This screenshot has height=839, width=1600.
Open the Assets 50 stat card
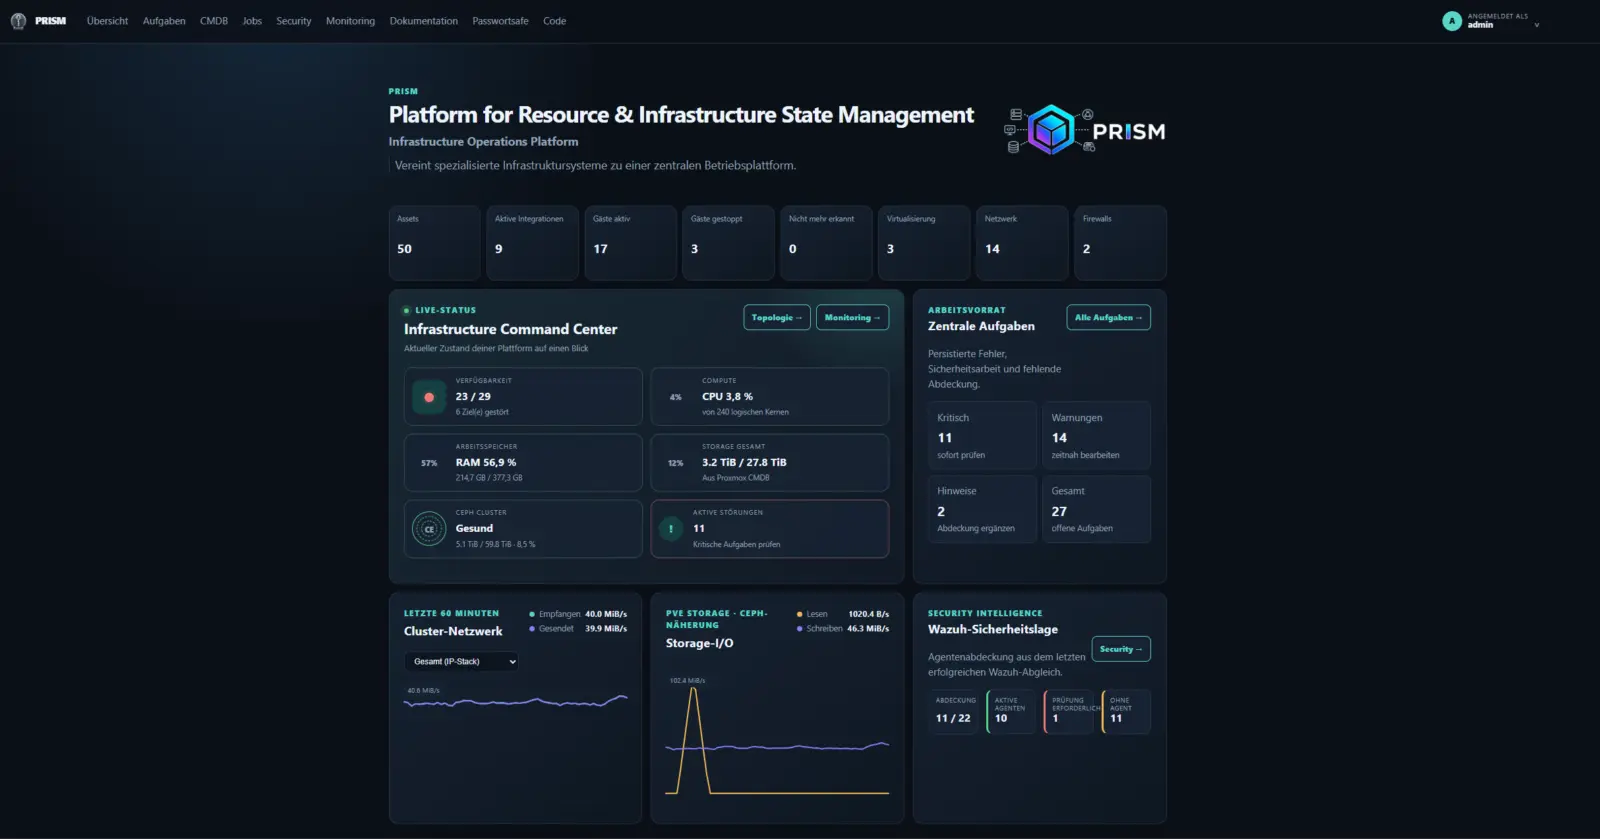(x=435, y=243)
